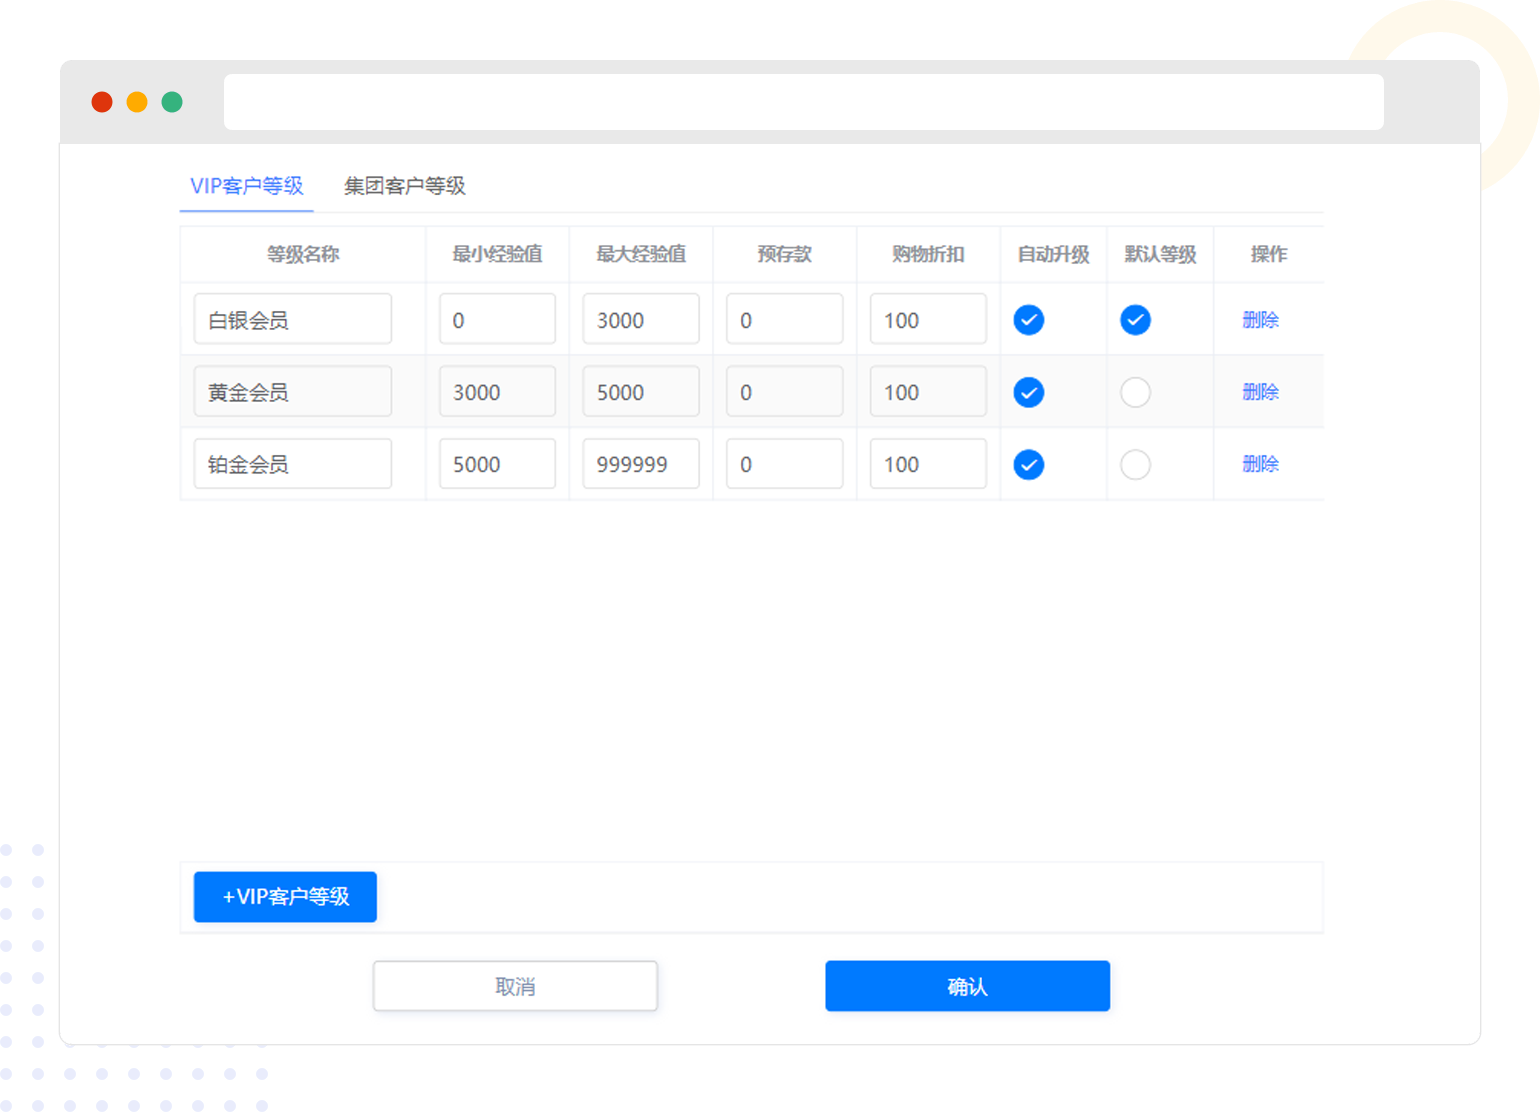1540x1112 pixels.
Task: Focus 预存款 field of 黄金会员
Action: click(785, 391)
